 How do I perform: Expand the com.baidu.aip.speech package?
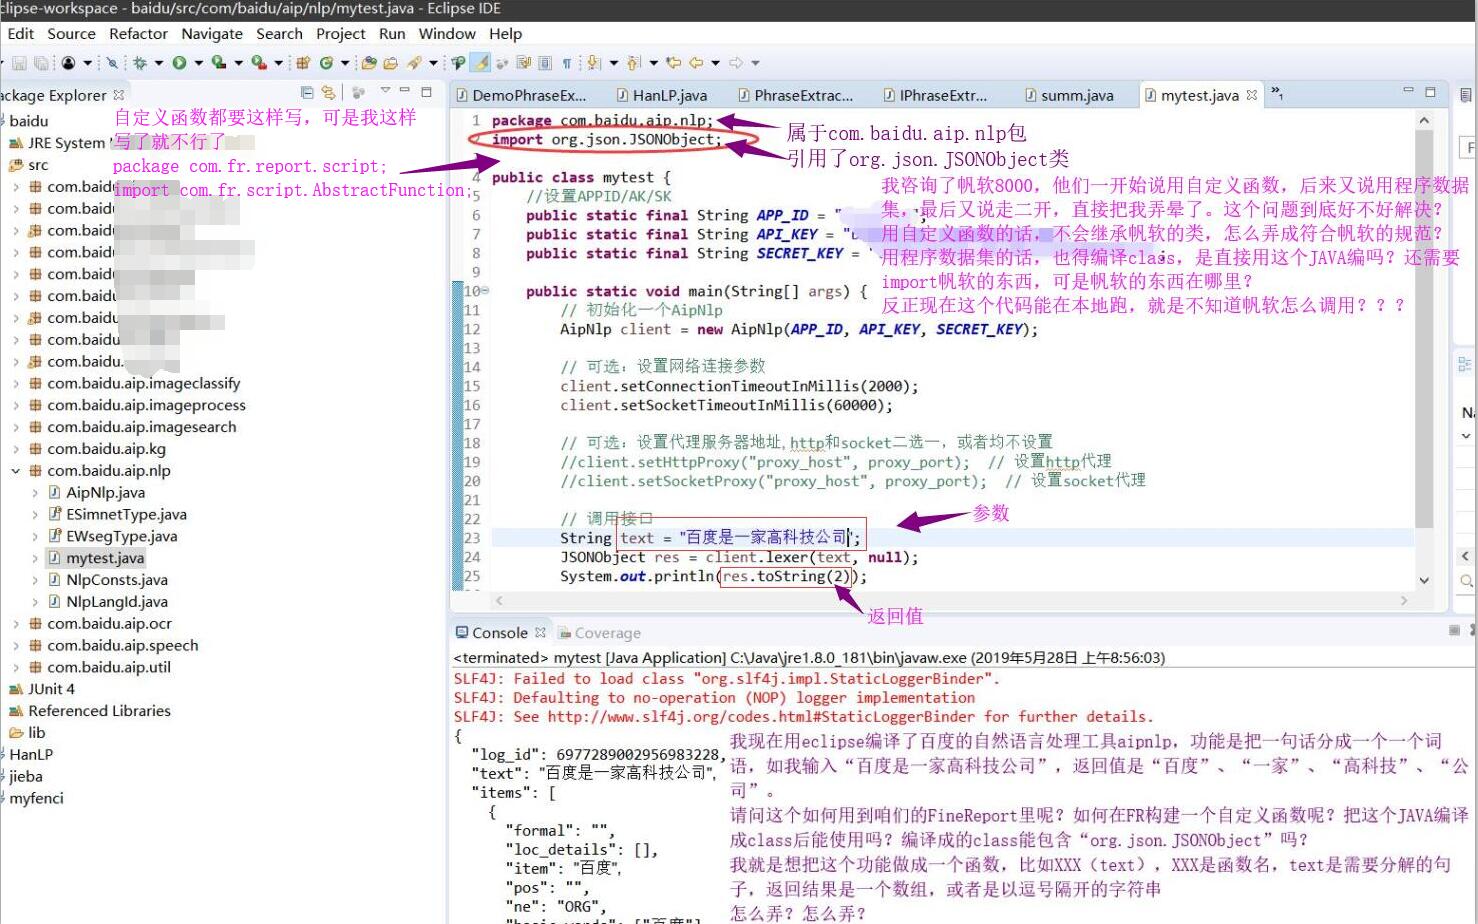point(15,646)
